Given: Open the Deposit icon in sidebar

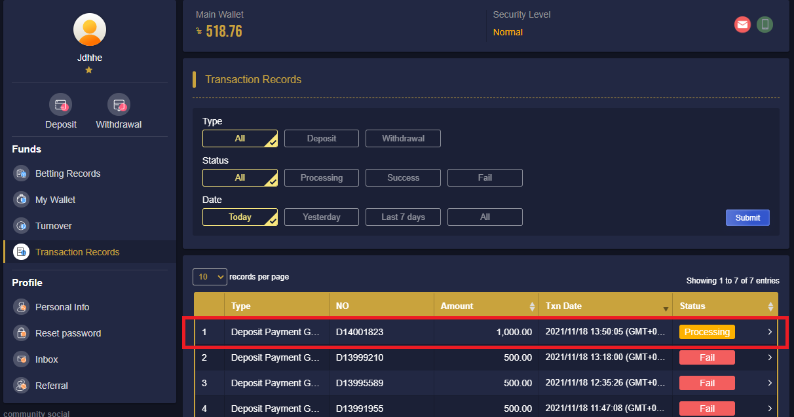Looking at the screenshot, I should click(x=61, y=105).
